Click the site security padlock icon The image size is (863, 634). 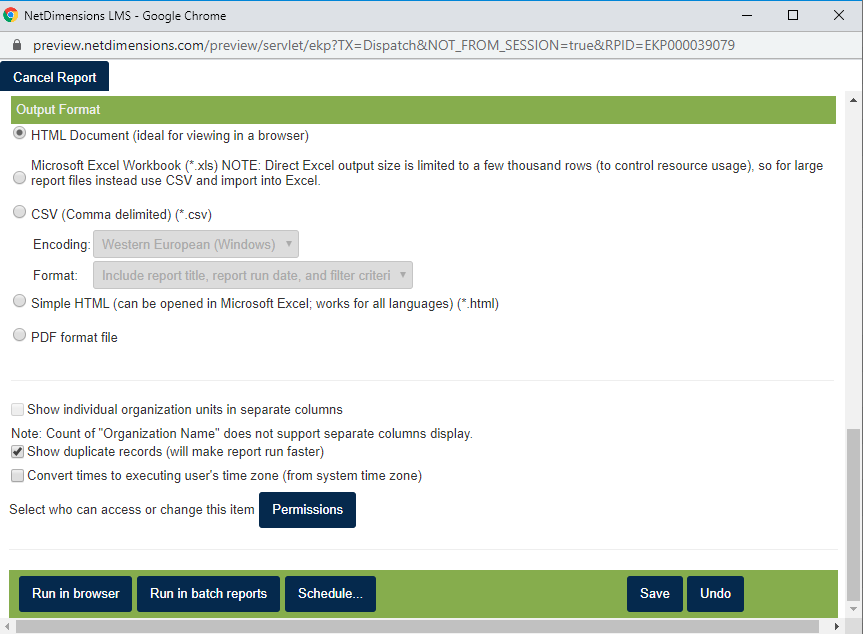tap(17, 45)
